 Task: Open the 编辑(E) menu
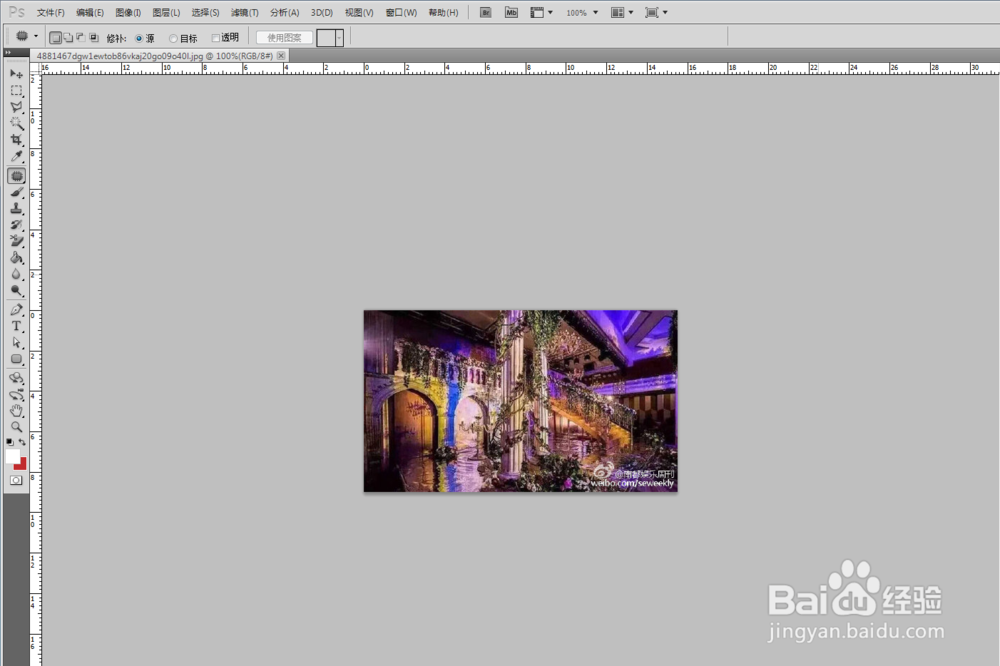coord(89,13)
